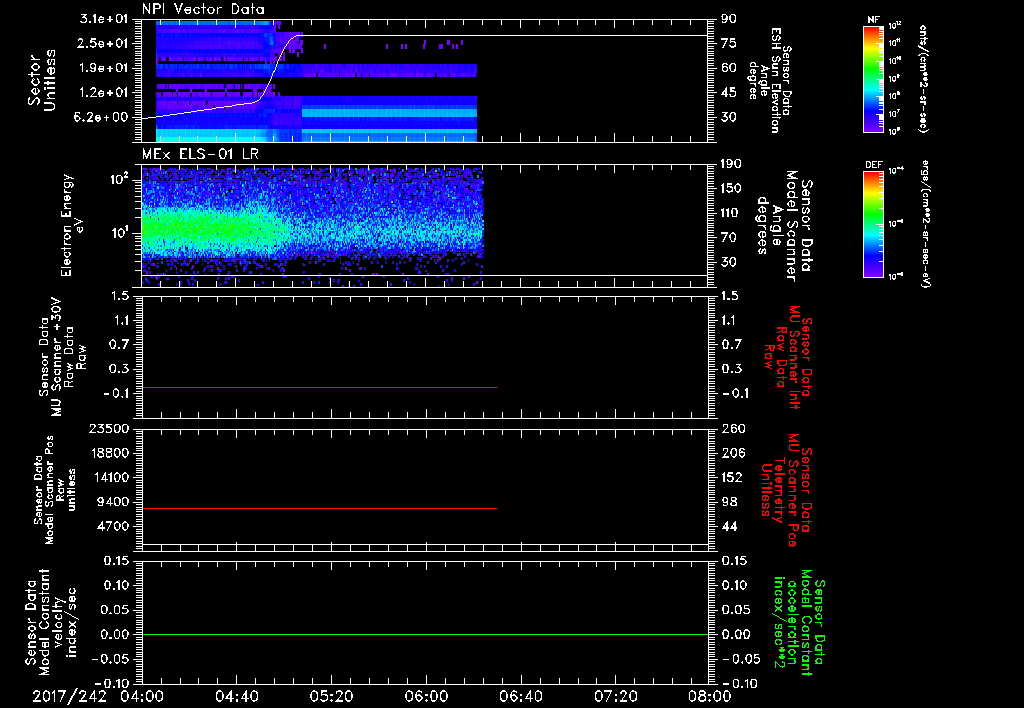Click the '2.5e+01' sector tick label

pos(104,43)
